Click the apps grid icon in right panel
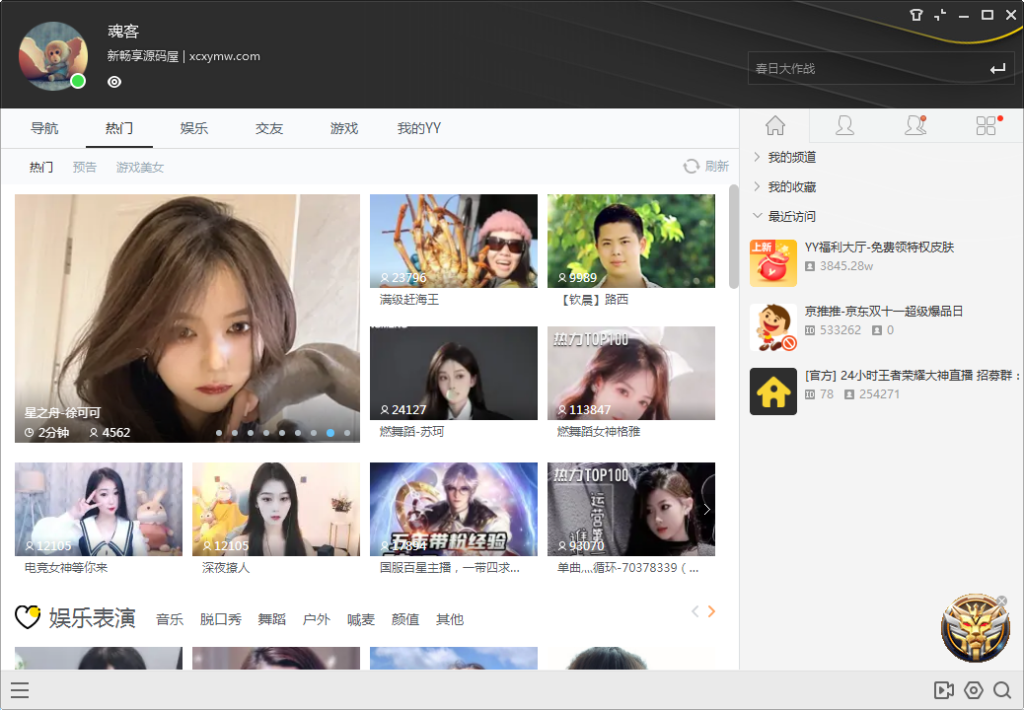 point(986,125)
